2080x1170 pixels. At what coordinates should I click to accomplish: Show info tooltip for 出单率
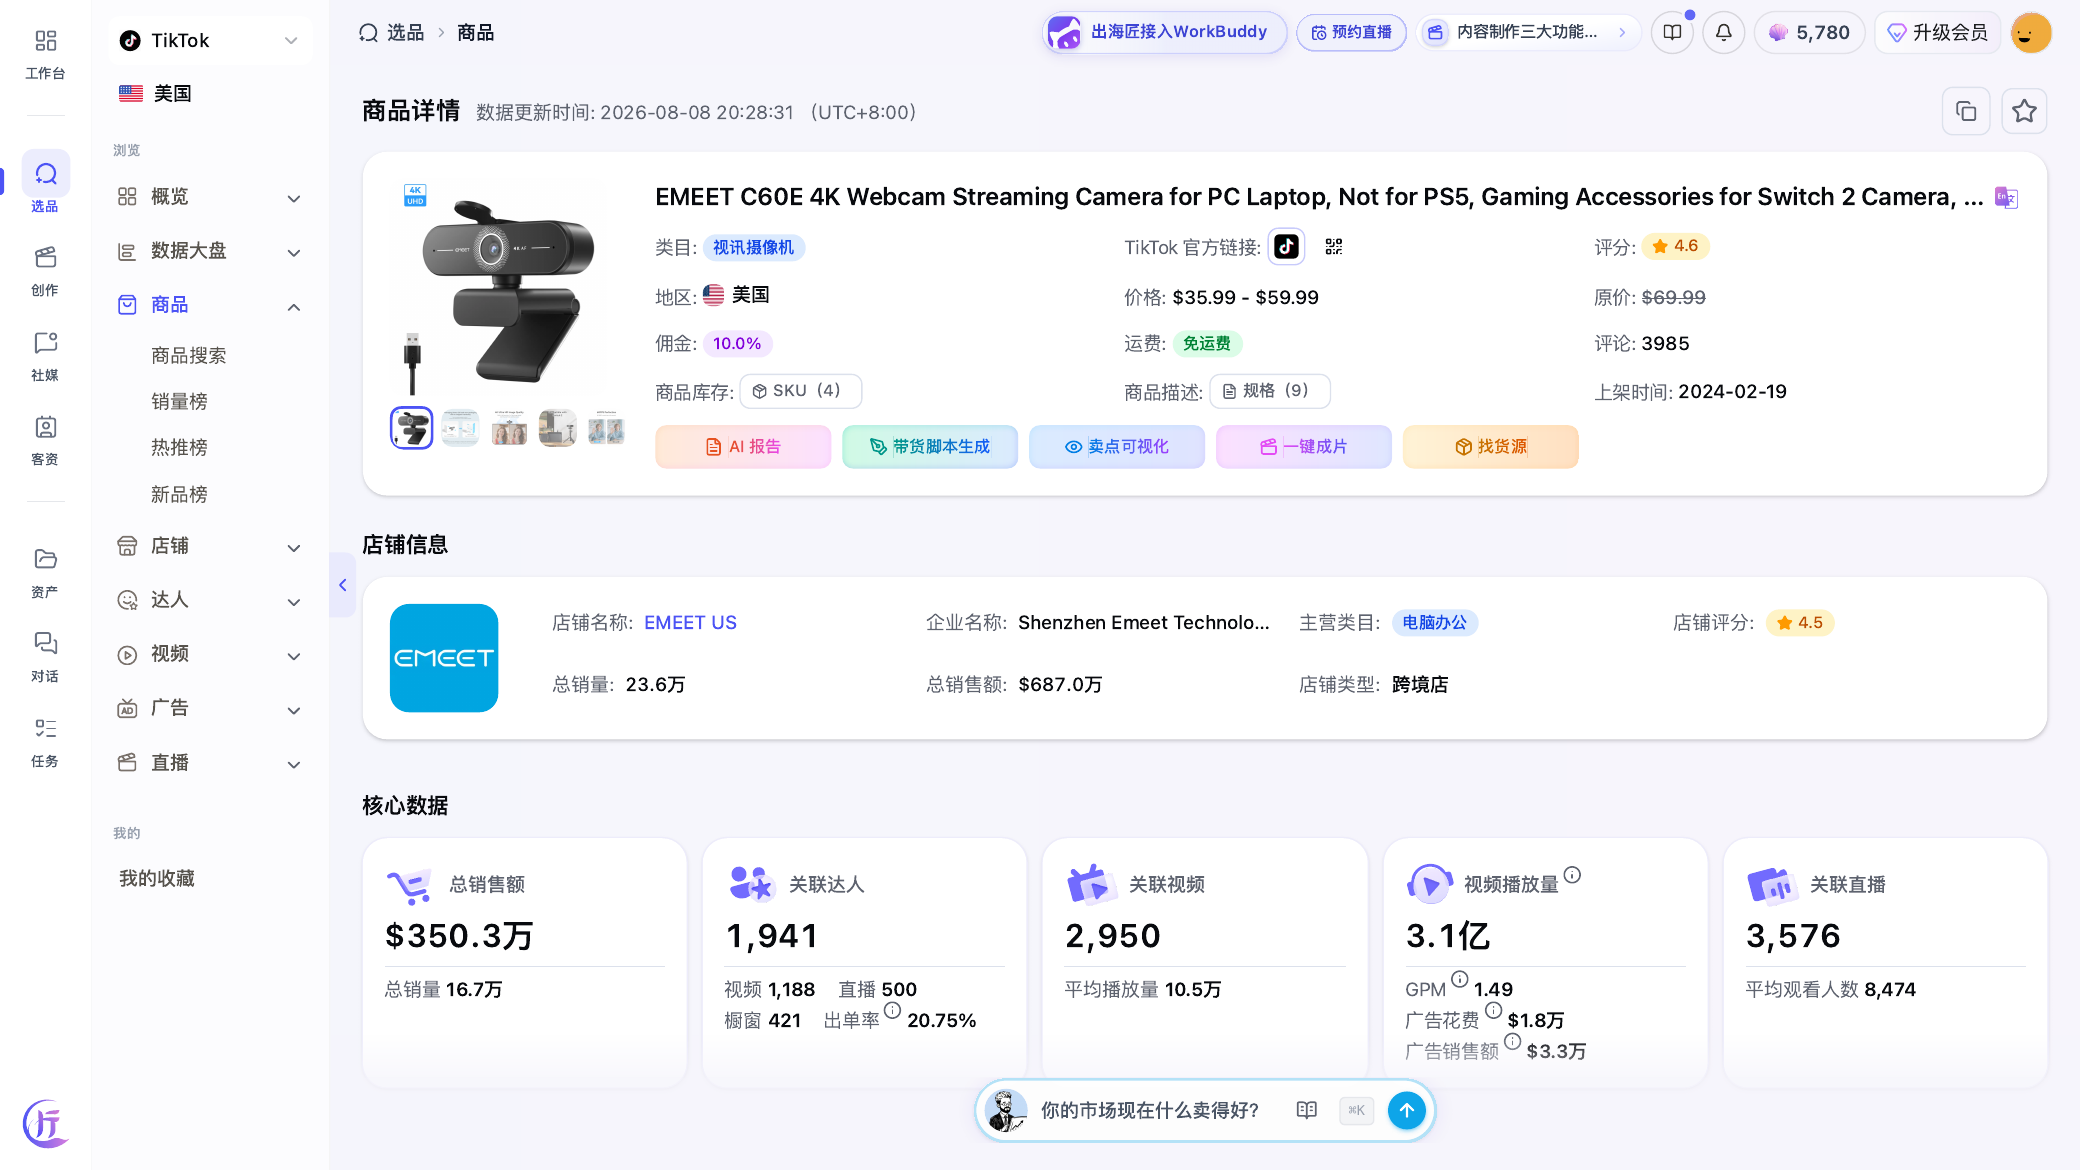coord(892,1010)
